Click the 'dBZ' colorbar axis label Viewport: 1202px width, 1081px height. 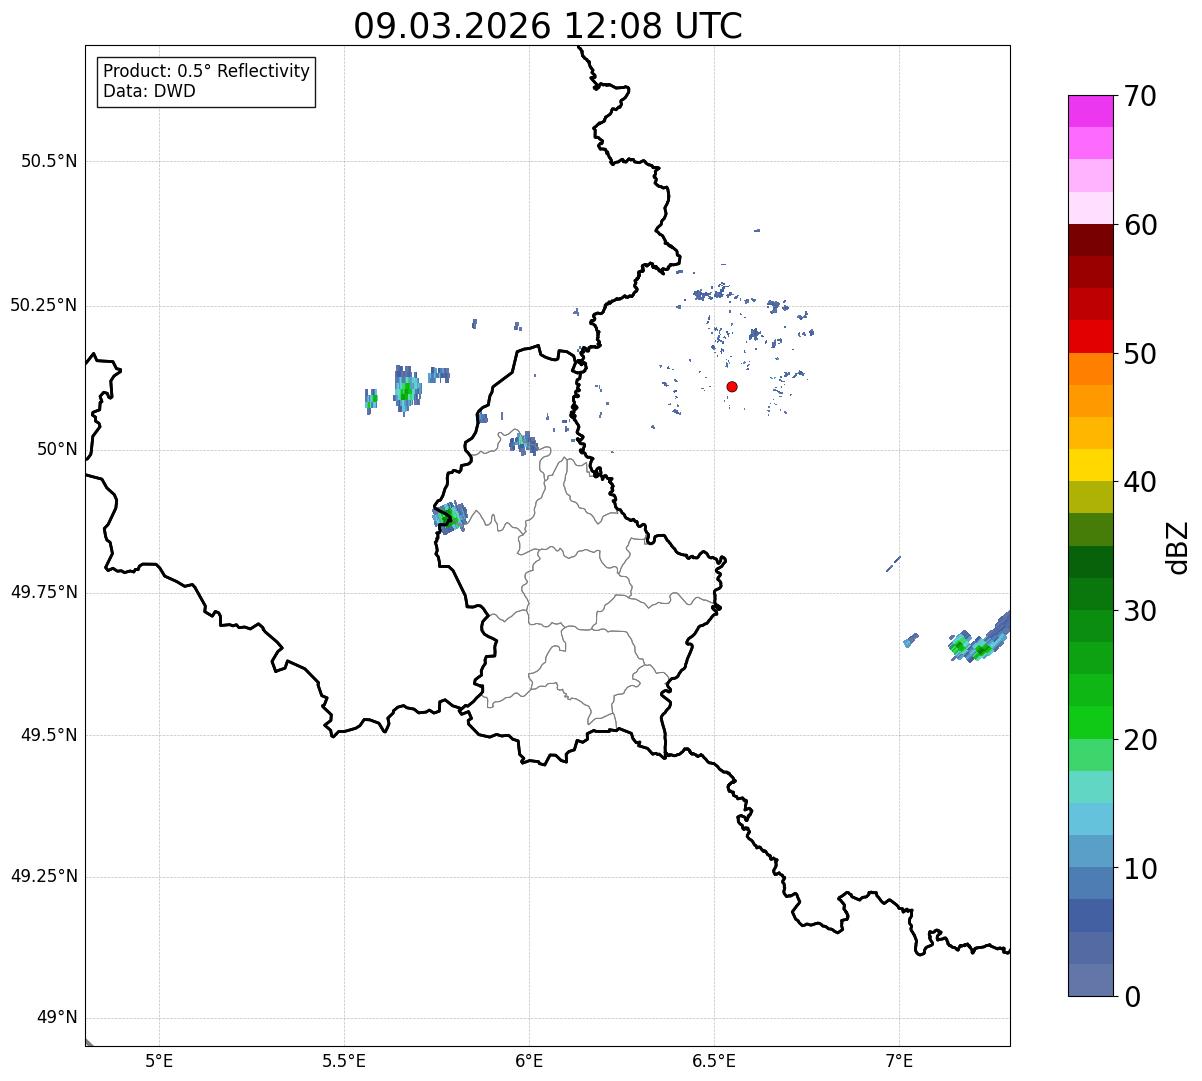(1179, 546)
